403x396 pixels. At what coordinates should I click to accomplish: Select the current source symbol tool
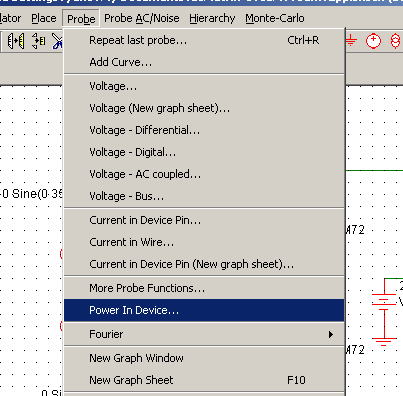(x=395, y=41)
